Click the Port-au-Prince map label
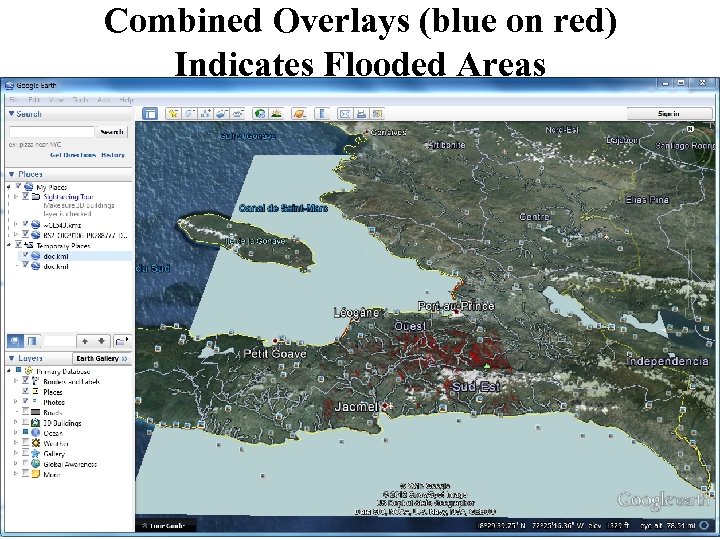This screenshot has width=720, height=540. (456, 306)
